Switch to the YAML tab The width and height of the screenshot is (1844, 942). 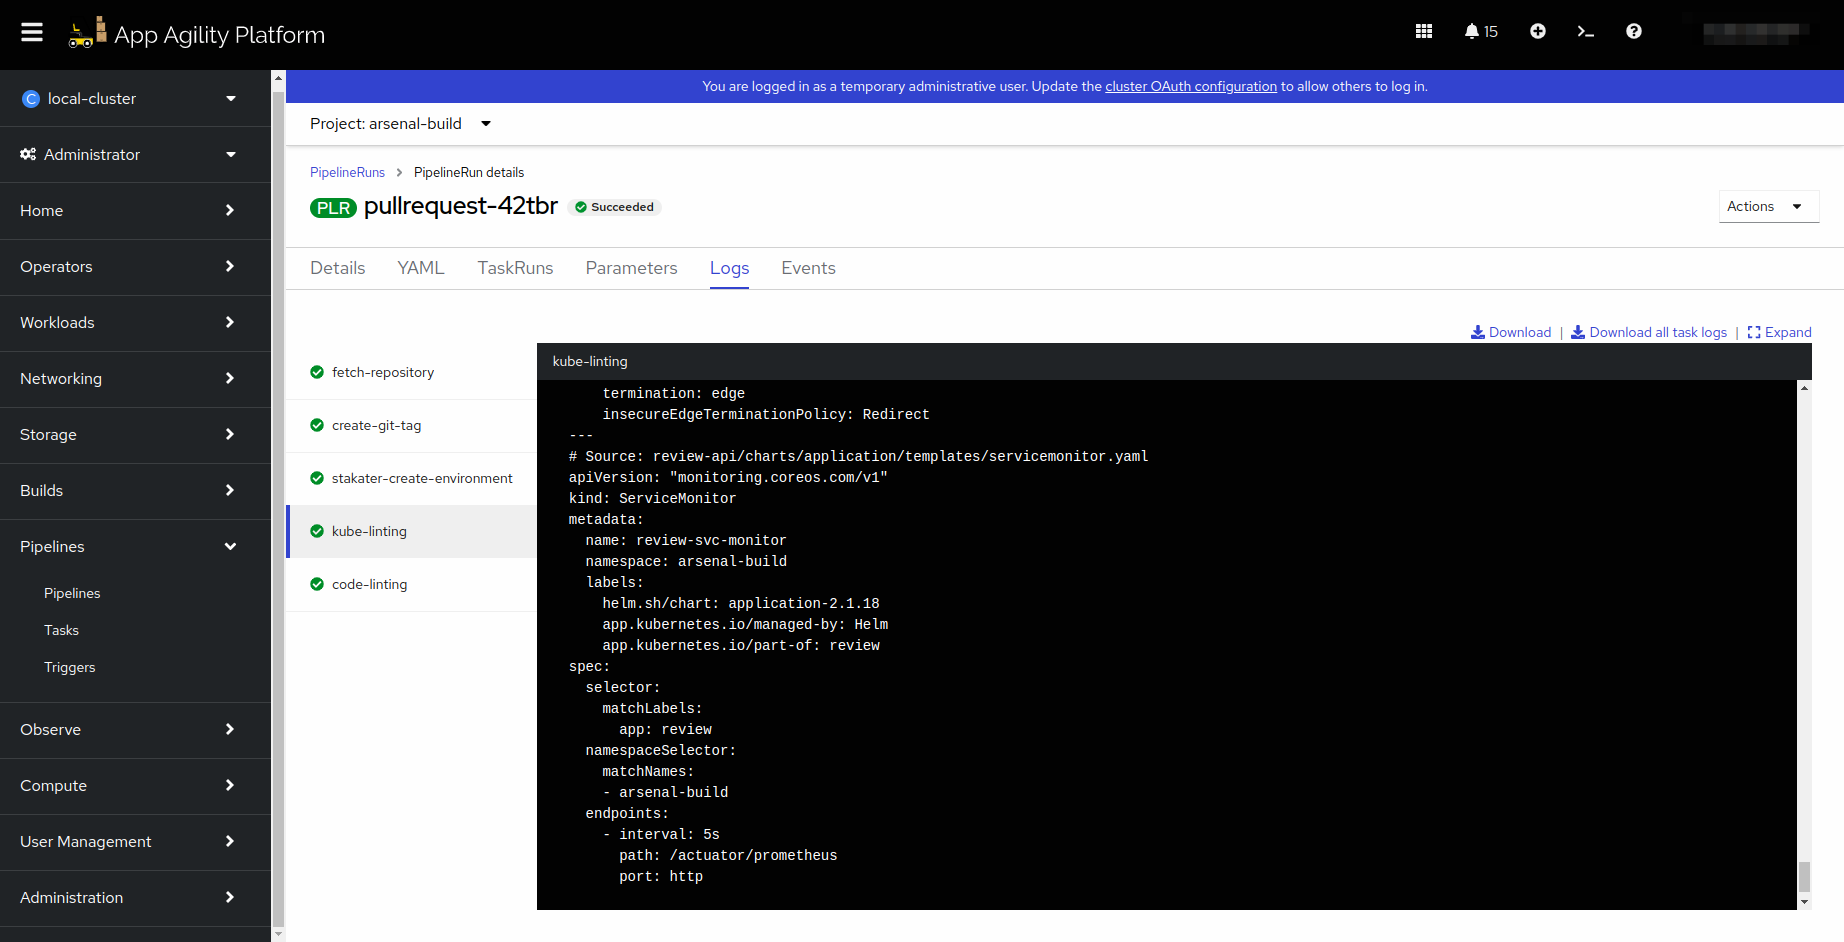420,268
